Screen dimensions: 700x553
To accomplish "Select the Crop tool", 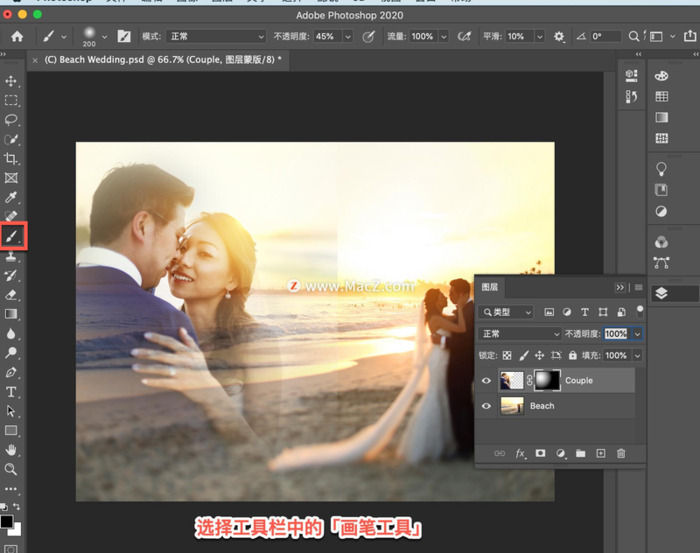I will point(12,159).
